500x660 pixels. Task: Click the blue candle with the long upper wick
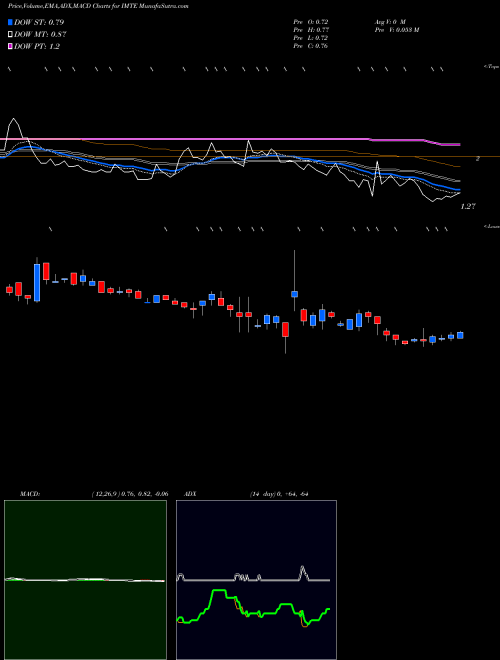[295, 294]
